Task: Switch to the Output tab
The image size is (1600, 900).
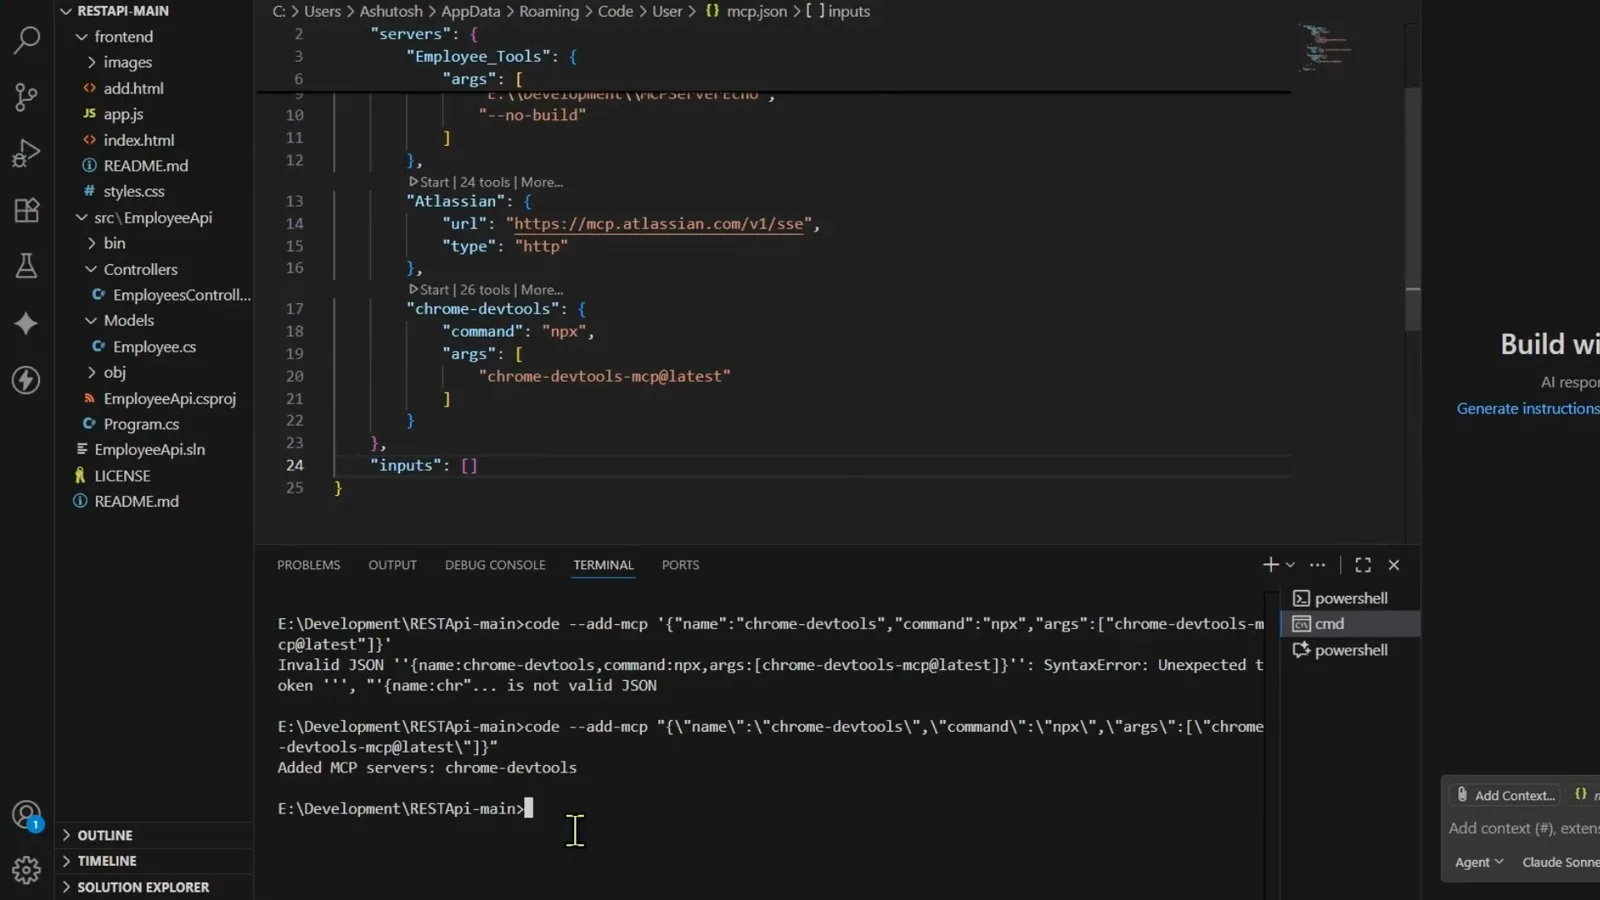Action: (392, 565)
